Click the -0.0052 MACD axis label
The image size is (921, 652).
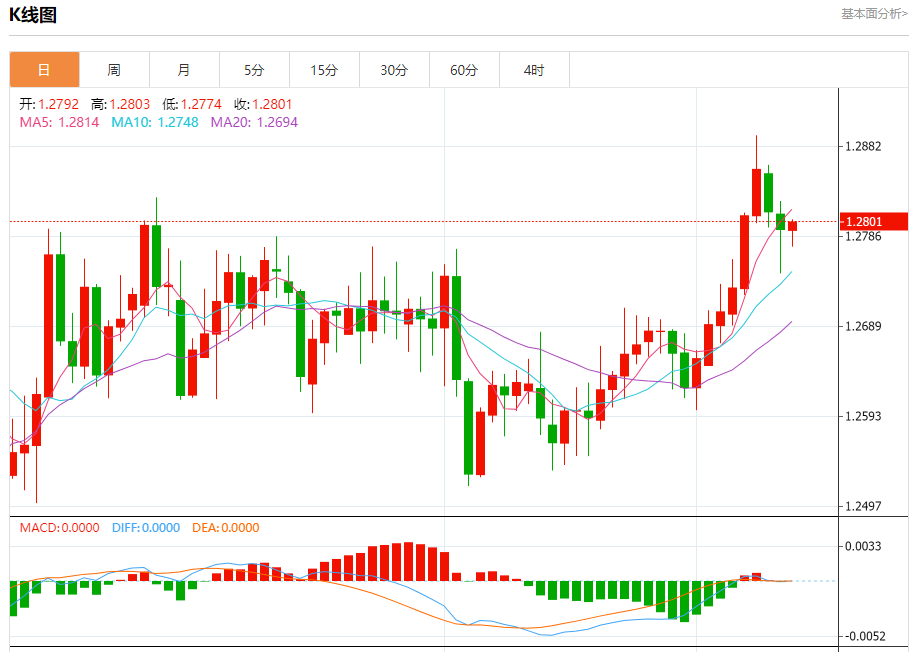tap(863, 636)
